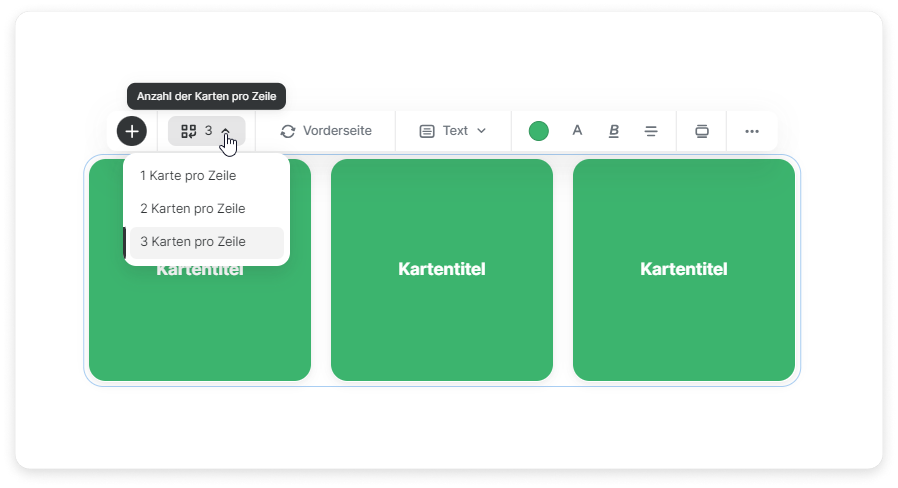Click the stacked card layout icon
Image resolution: width=898 pixels, height=488 pixels.
tap(702, 131)
